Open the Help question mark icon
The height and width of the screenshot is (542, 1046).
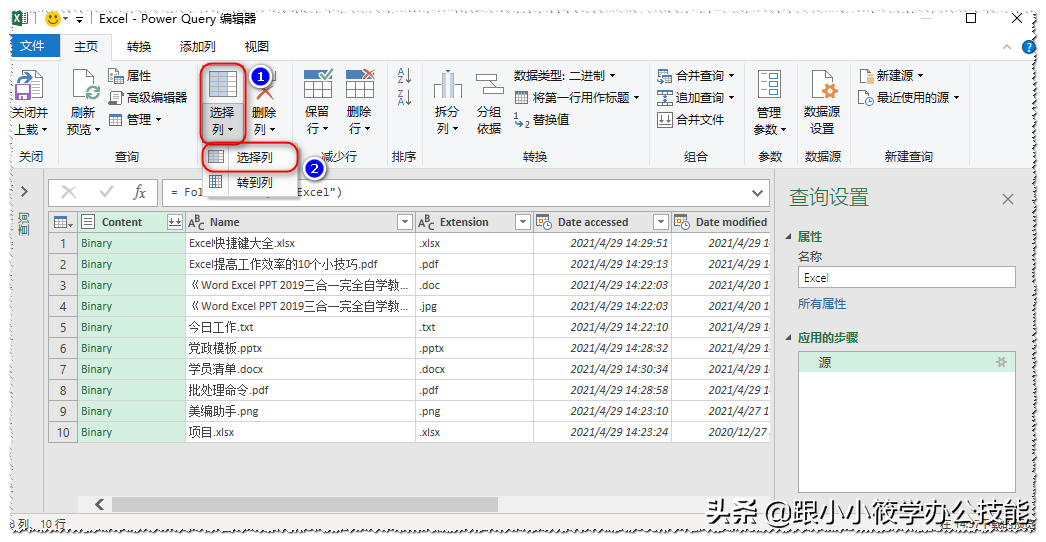click(1029, 47)
